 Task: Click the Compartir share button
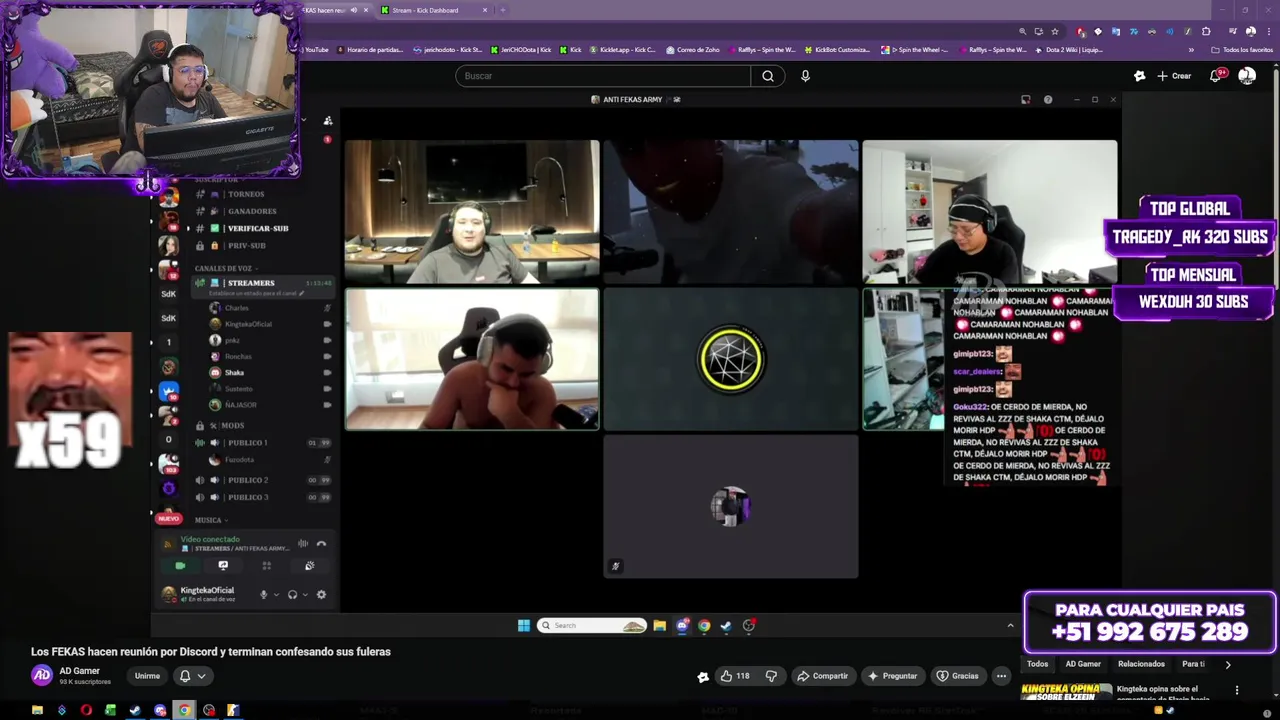pos(822,676)
